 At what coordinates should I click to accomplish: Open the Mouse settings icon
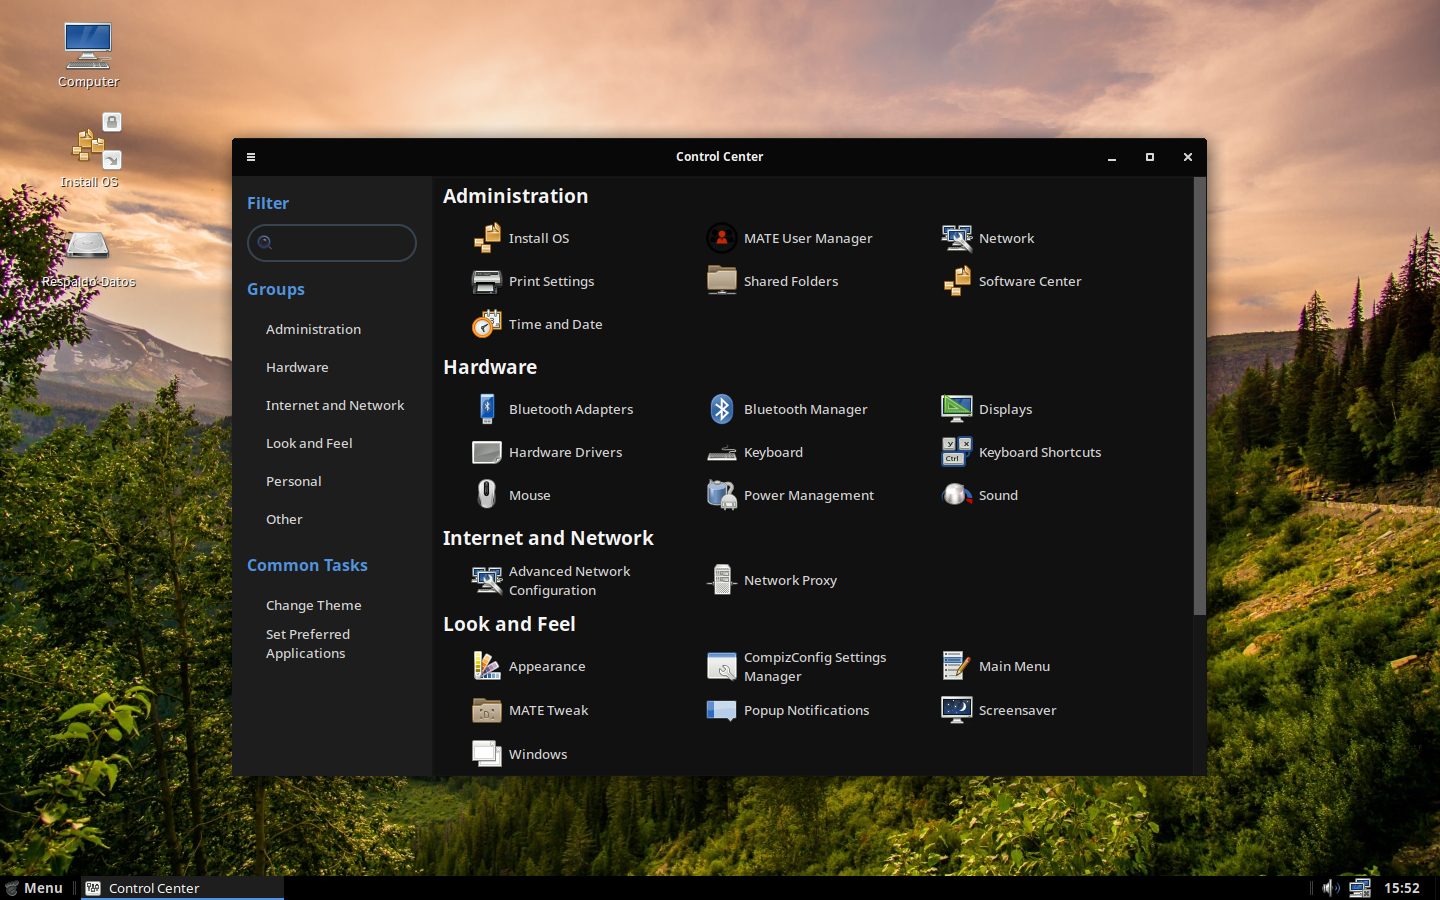coord(487,495)
